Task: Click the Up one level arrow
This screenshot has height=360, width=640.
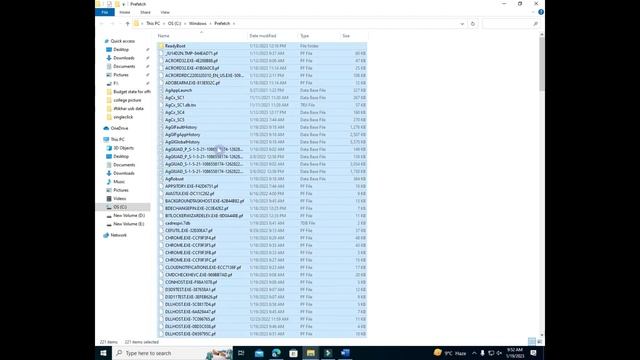Action: (x=127, y=24)
